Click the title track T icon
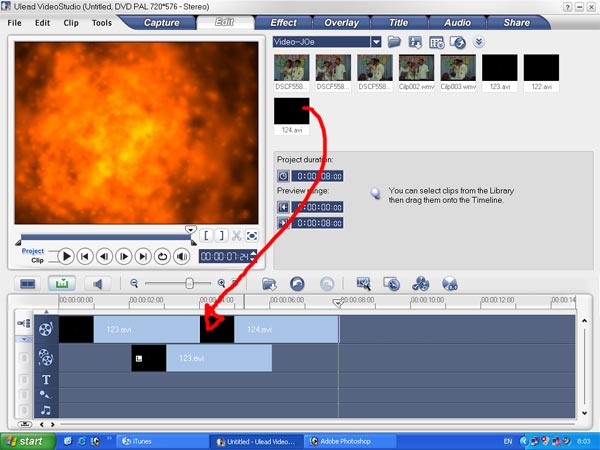The image size is (600, 450). coord(46,380)
